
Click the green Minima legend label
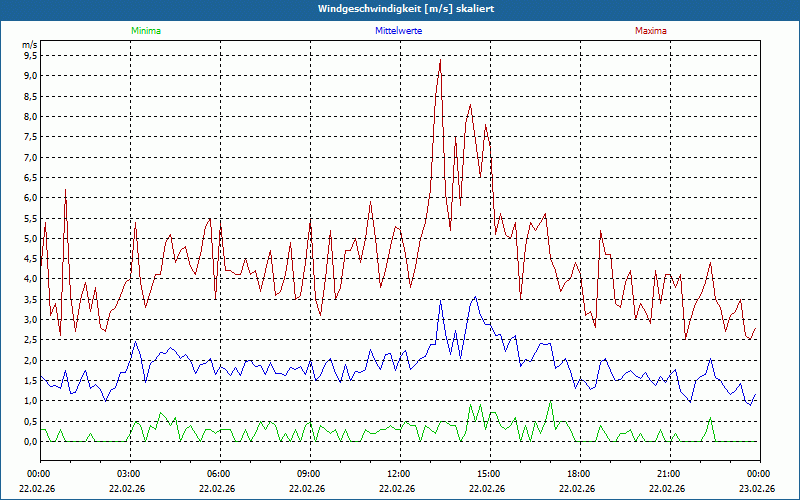[146, 31]
